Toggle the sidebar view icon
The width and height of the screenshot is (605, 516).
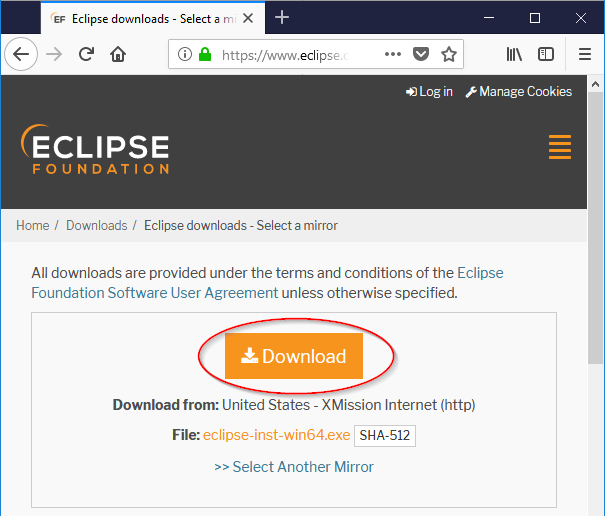(x=546, y=54)
